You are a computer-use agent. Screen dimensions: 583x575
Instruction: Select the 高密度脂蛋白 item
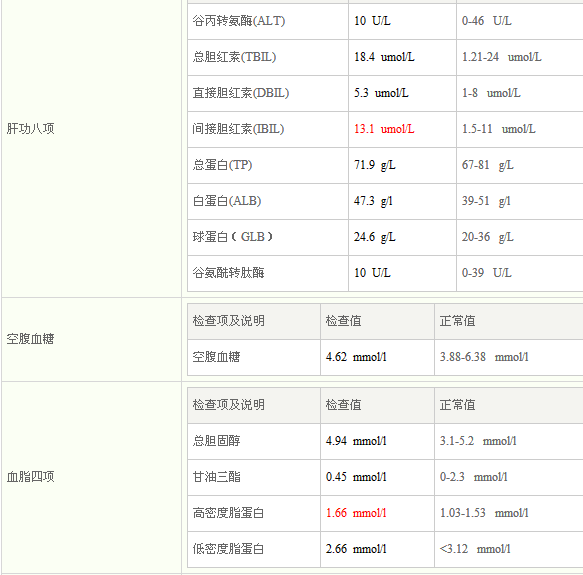(228, 513)
